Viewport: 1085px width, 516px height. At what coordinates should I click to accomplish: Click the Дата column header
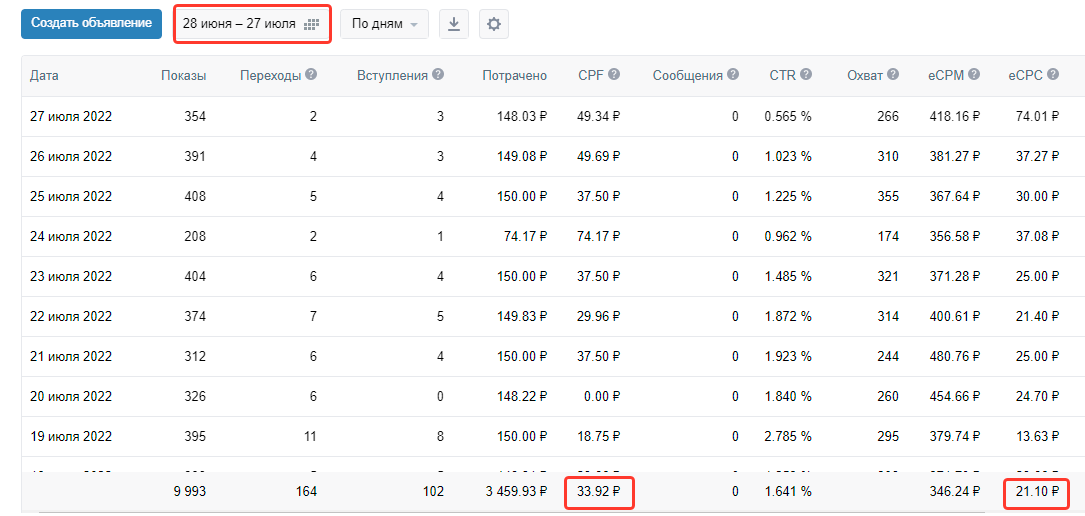tap(44, 75)
